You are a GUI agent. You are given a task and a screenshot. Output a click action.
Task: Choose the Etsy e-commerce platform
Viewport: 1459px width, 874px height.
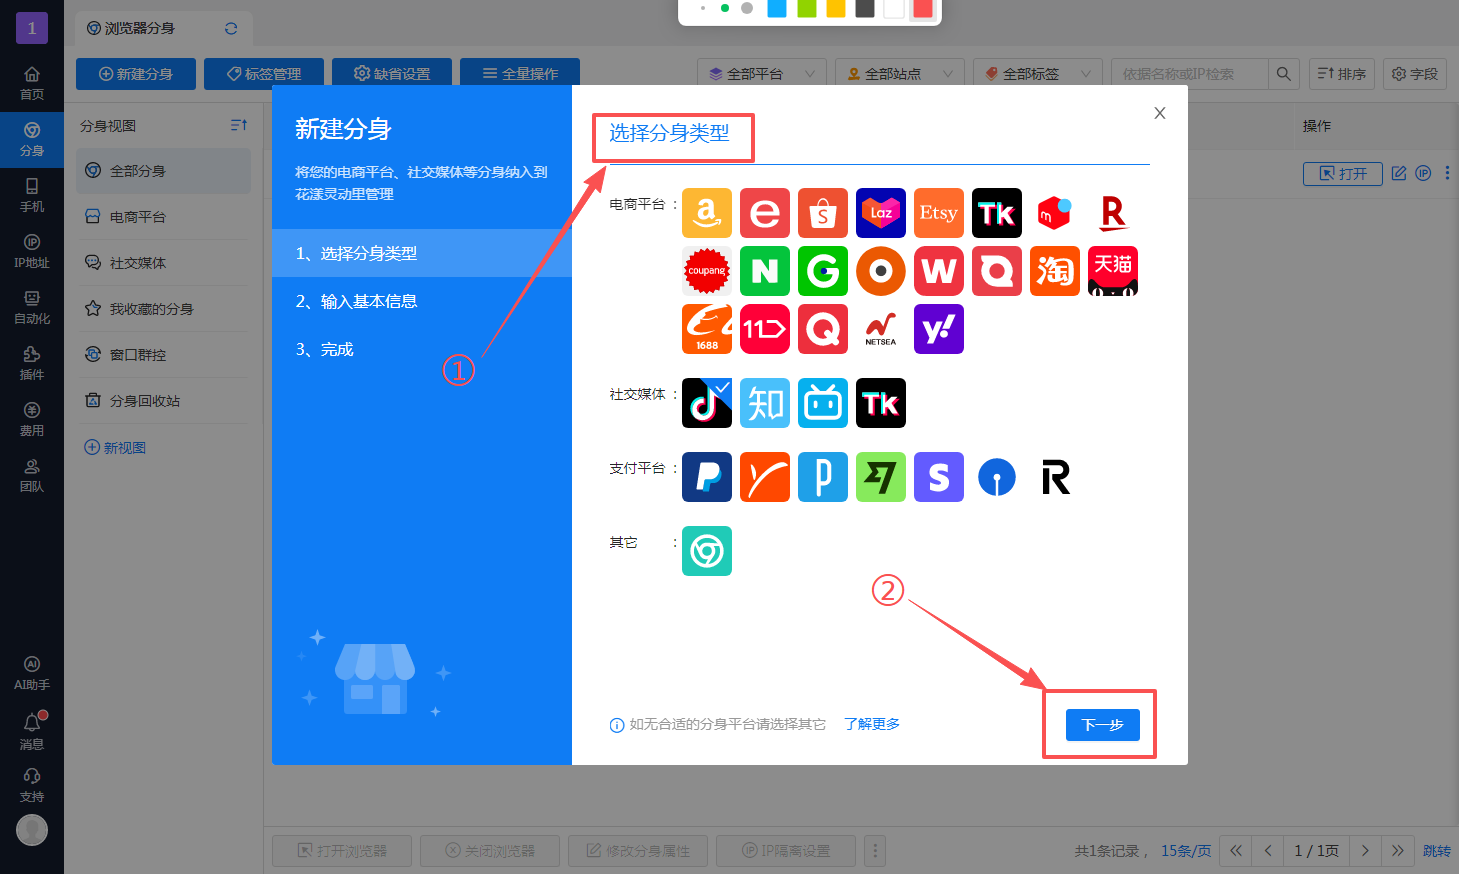pos(938,213)
